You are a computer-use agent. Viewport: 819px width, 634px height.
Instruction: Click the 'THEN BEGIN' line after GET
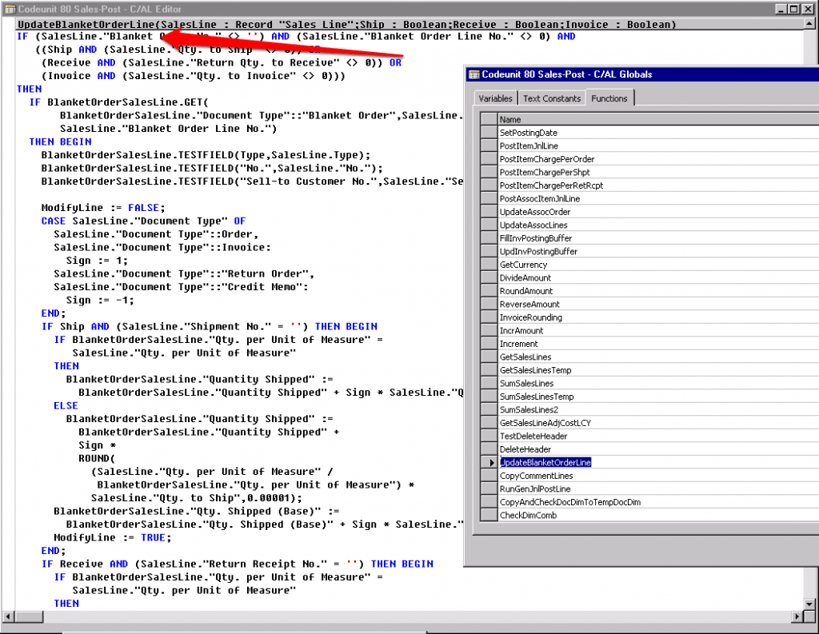[x=60, y=142]
